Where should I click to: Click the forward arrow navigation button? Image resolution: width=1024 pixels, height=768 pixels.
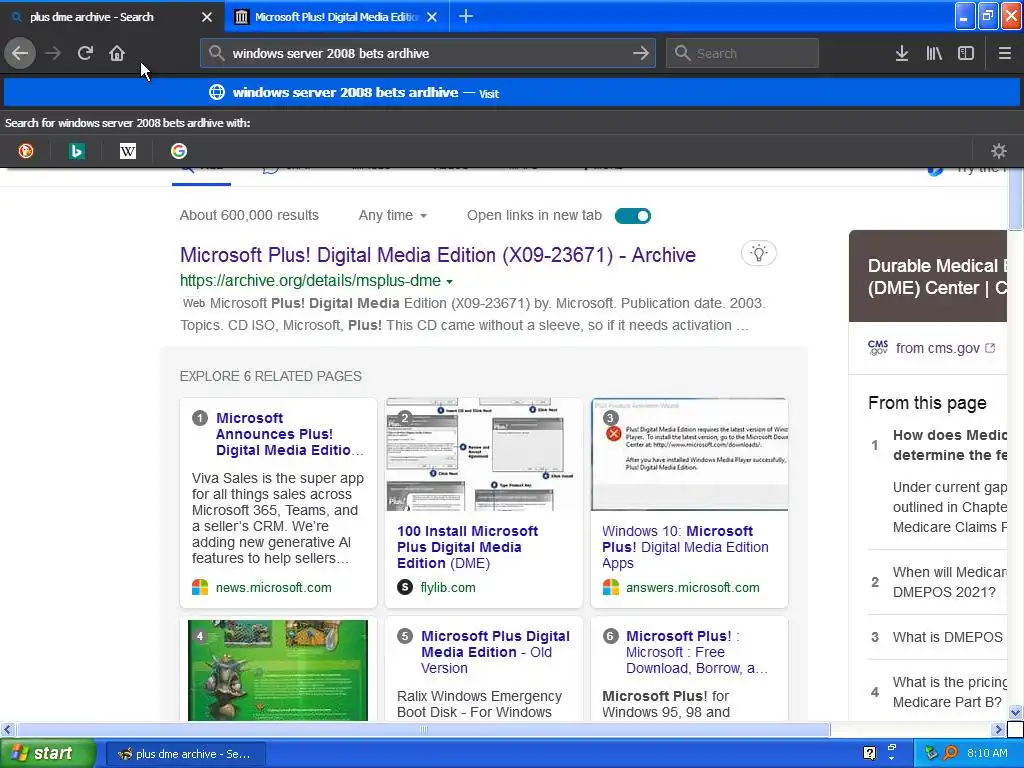tap(53, 53)
